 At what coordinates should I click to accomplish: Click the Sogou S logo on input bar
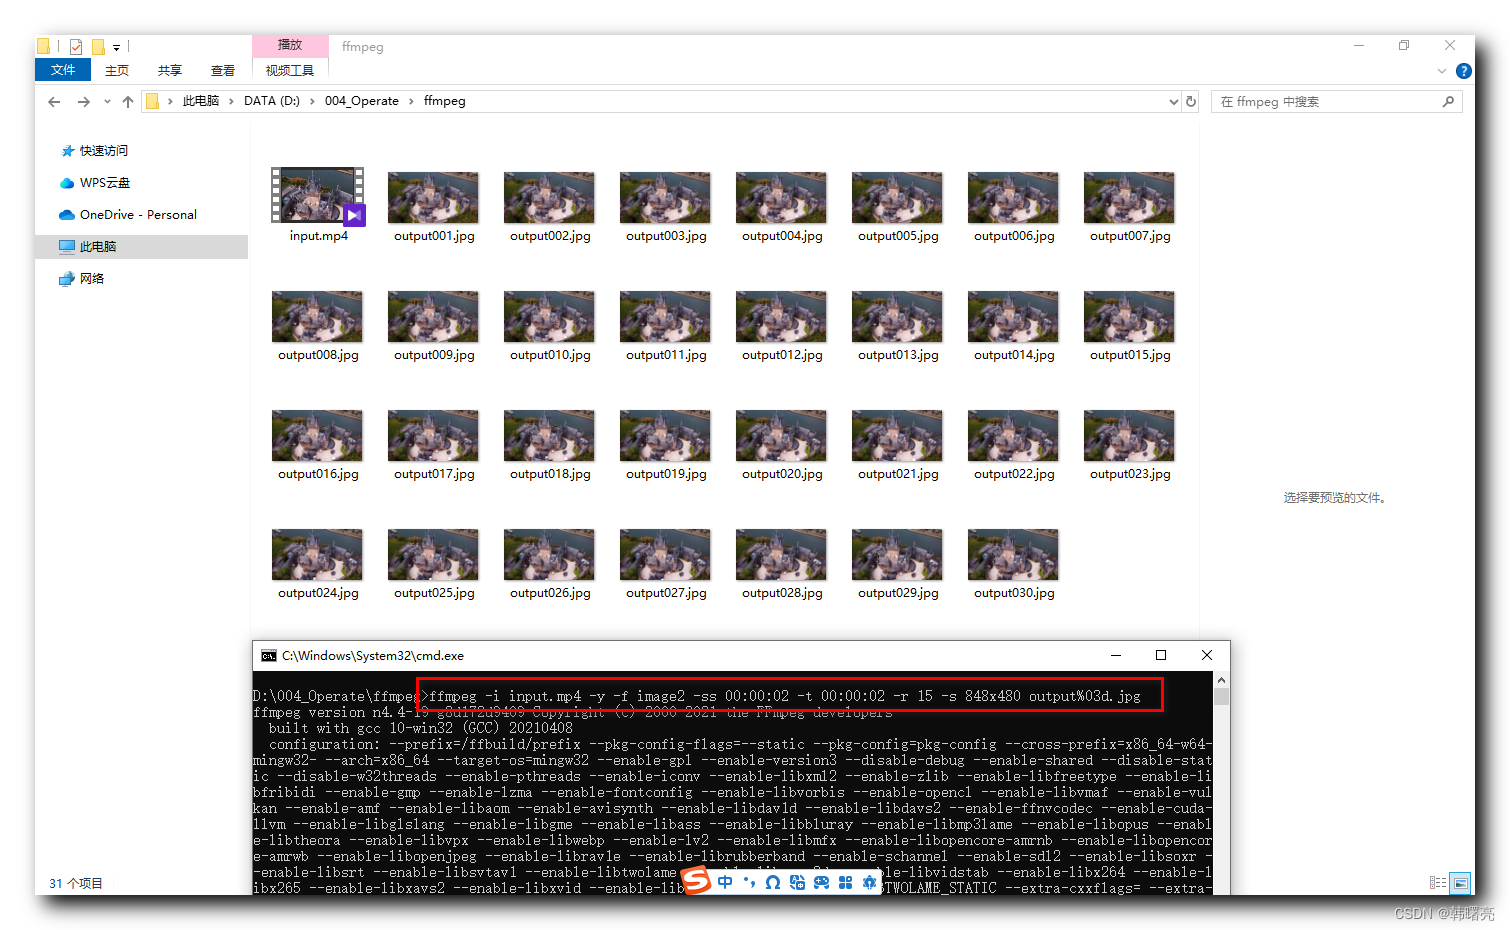[x=696, y=881]
